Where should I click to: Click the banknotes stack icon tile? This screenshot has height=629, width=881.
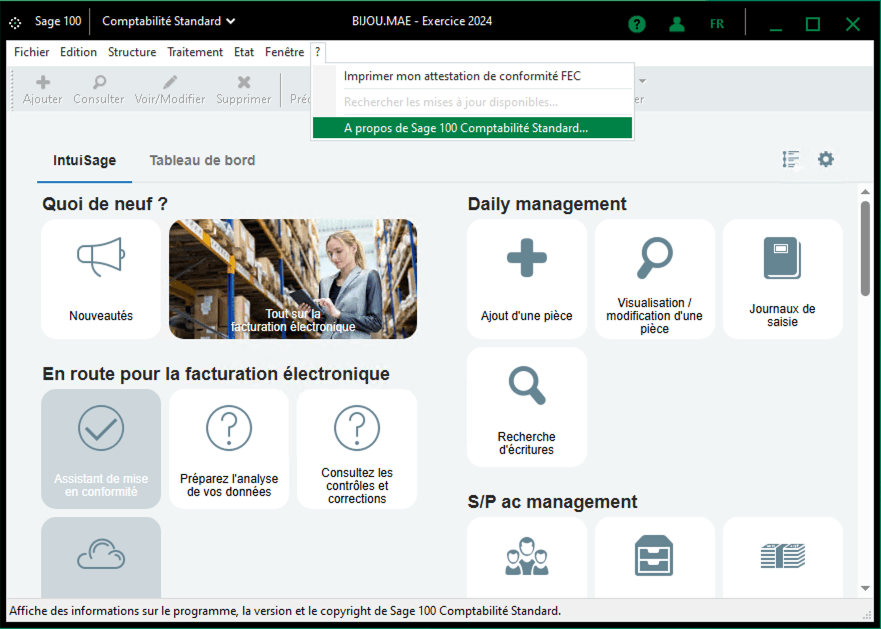click(783, 556)
